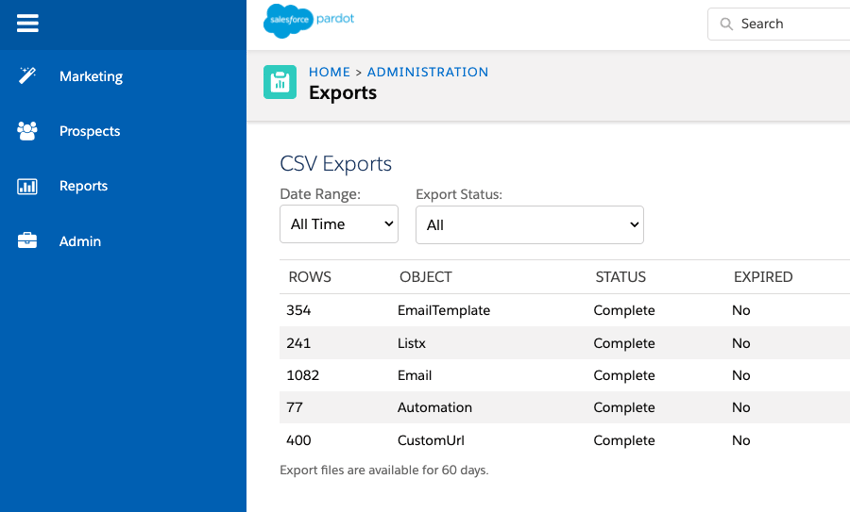
Task: Click the Salesforce Pardot logo
Action: [x=308, y=21]
